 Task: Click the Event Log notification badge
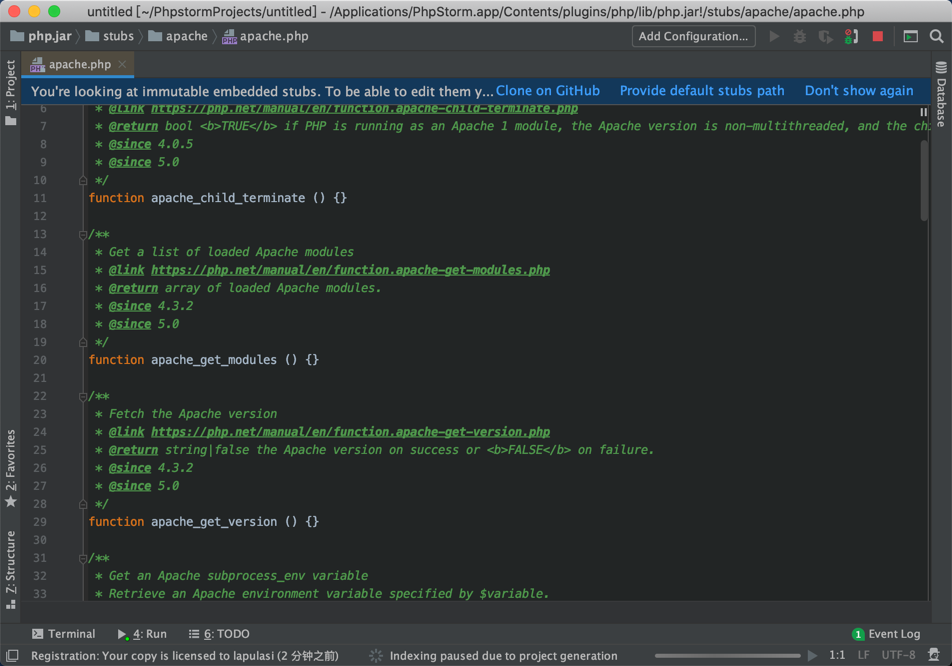[858, 634]
